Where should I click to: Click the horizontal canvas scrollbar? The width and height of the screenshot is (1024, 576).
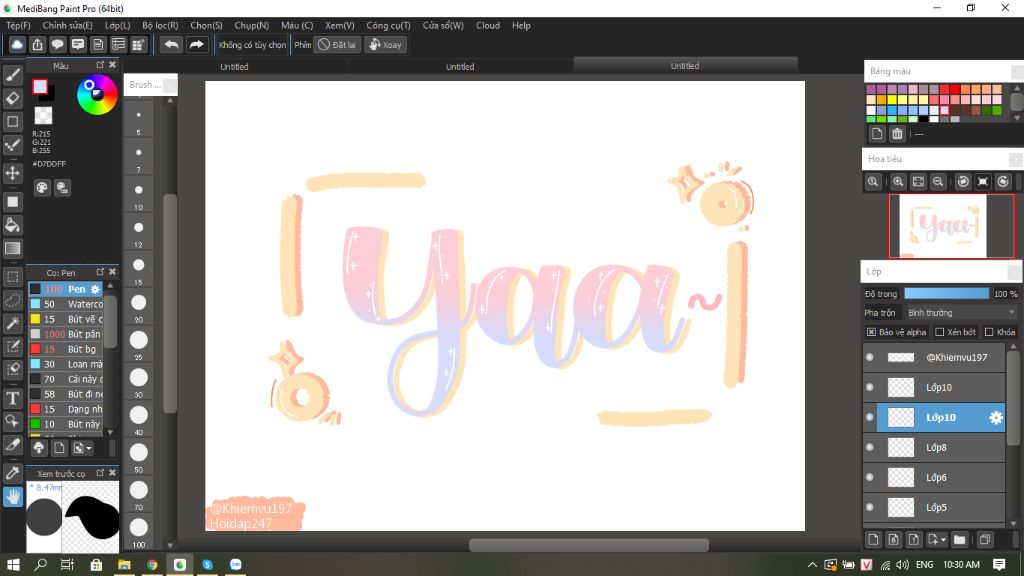588,545
